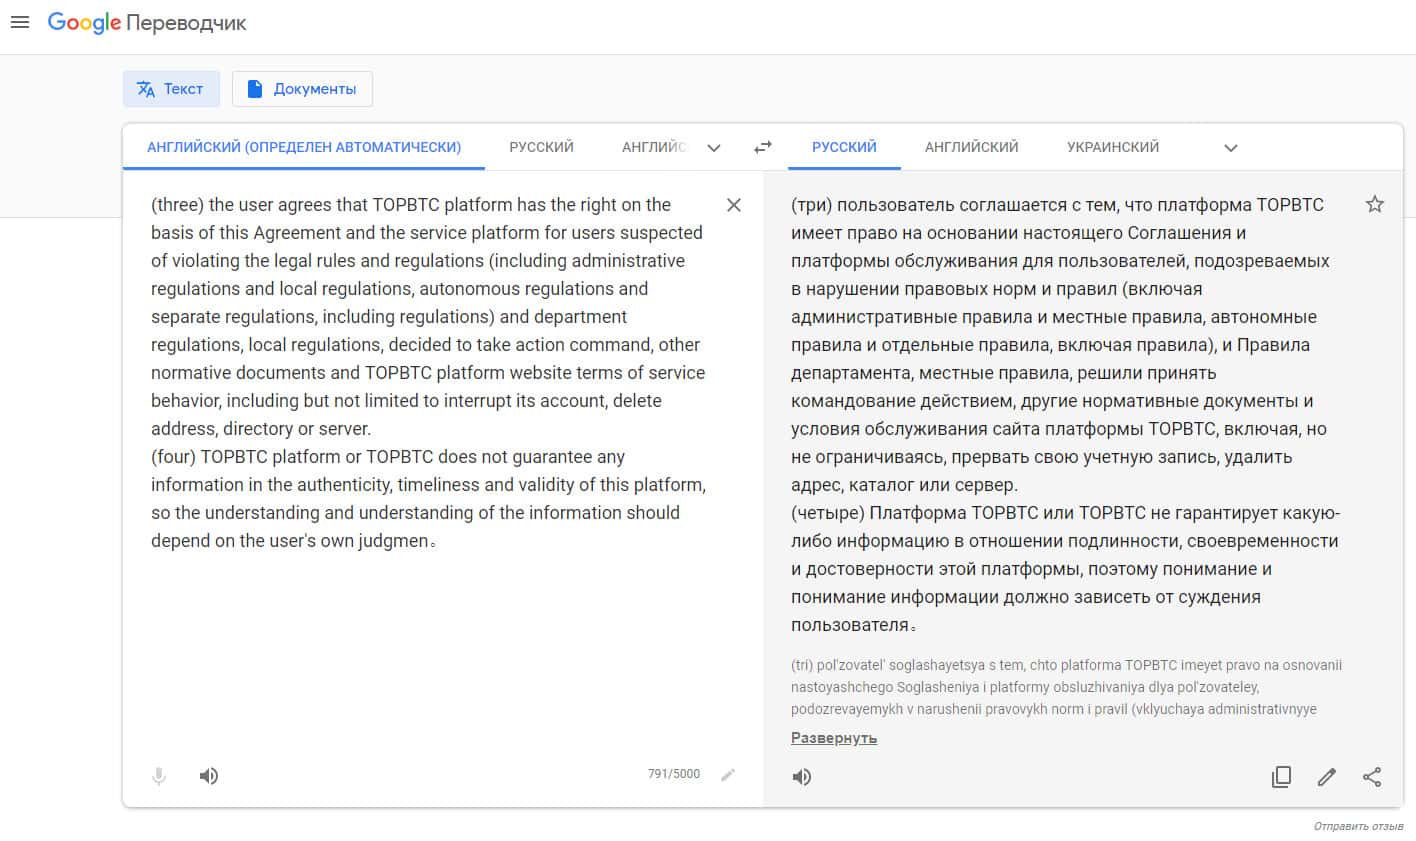Open the hamburger main menu

tap(20, 22)
